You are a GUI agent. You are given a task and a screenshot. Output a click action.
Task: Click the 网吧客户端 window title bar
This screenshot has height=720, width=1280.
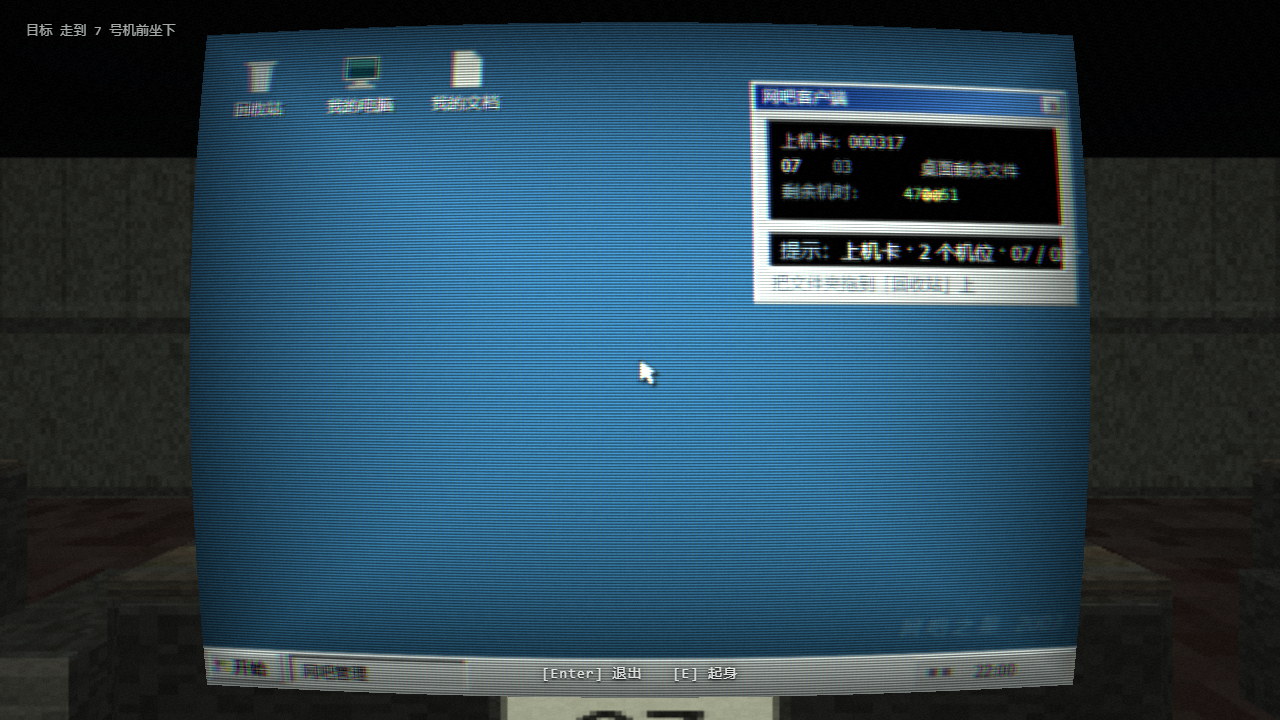coord(908,98)
